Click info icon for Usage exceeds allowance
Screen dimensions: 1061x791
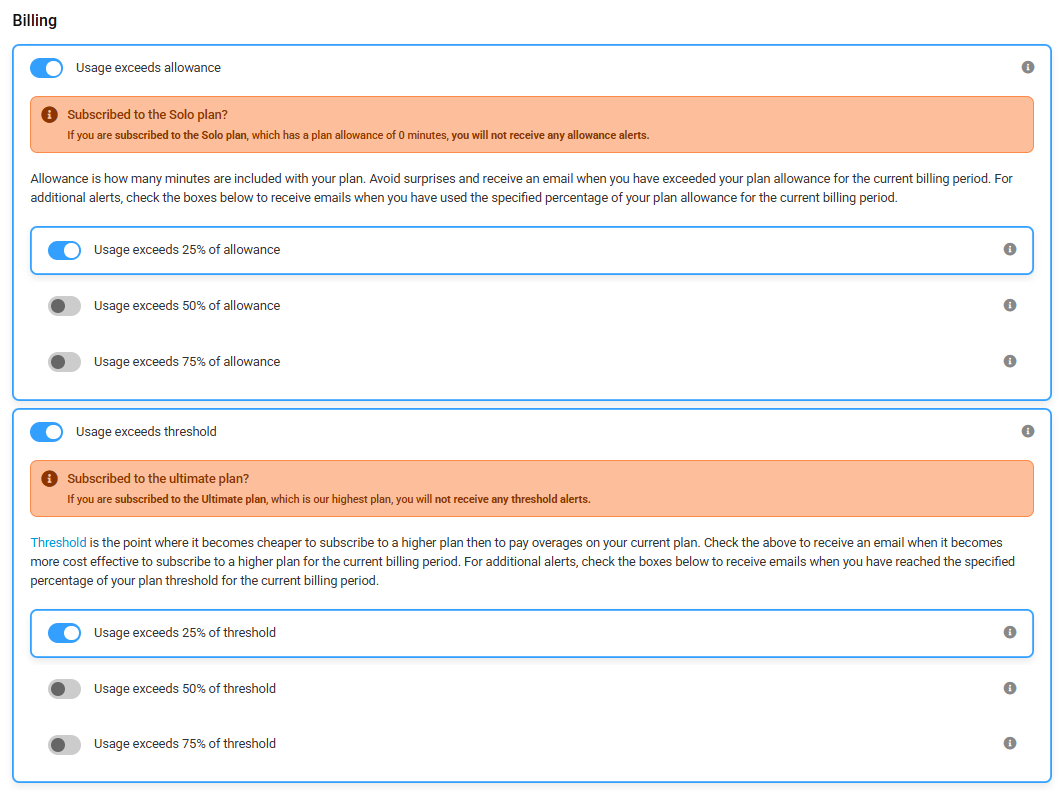point(1027,67)
